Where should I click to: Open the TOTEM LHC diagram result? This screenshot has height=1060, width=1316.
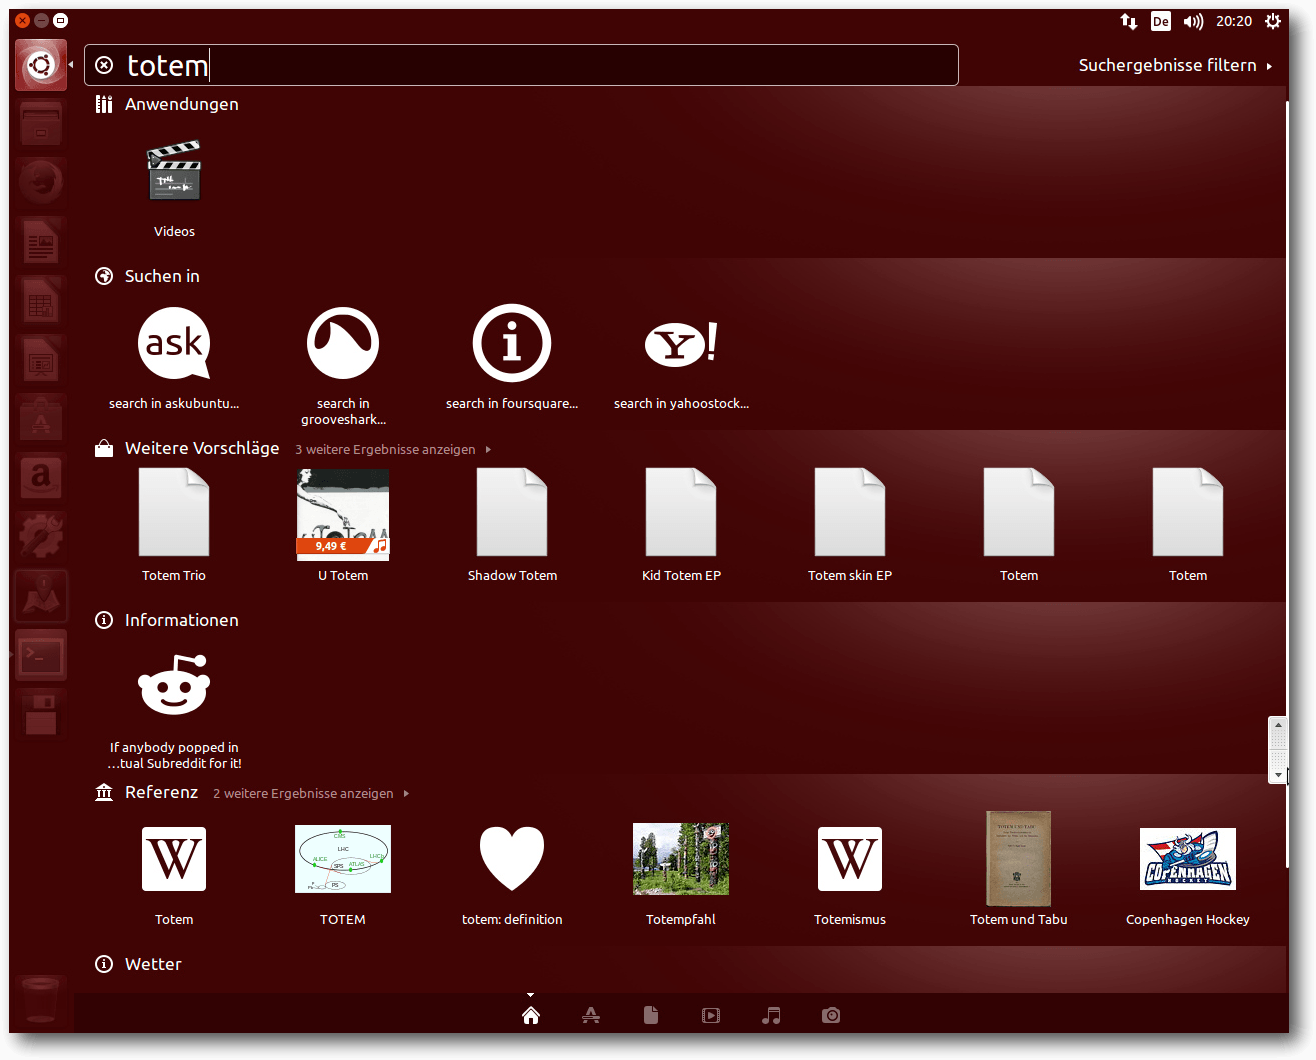[x=343, y=859]
